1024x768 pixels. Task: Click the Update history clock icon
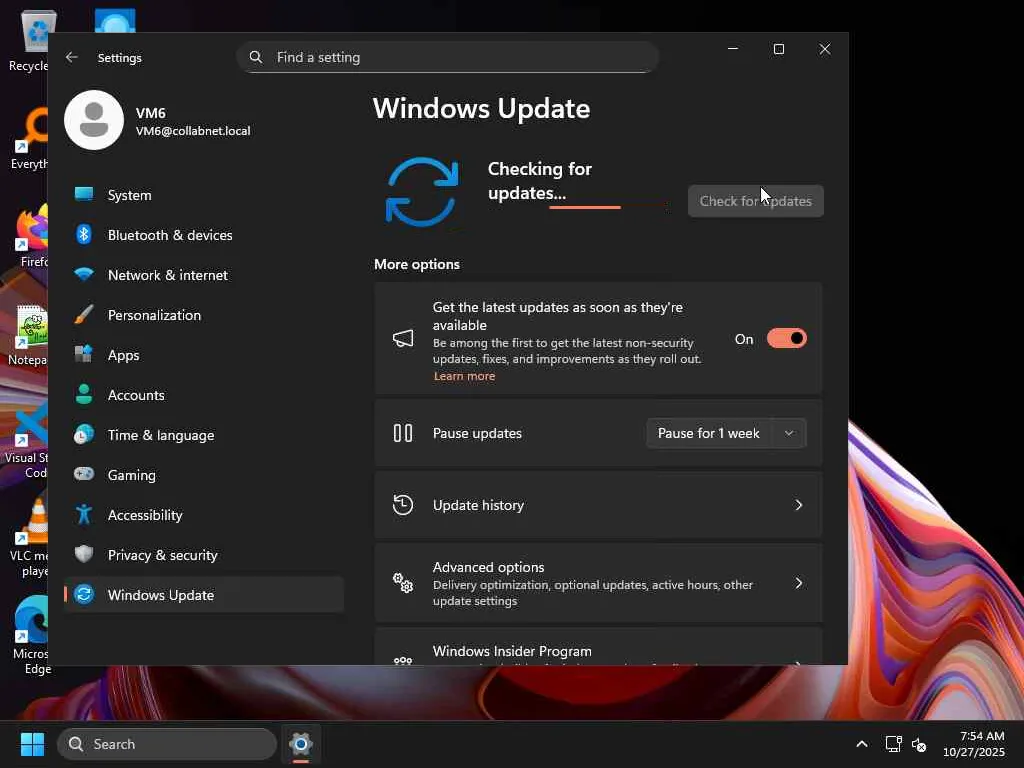tap(403, 505)
